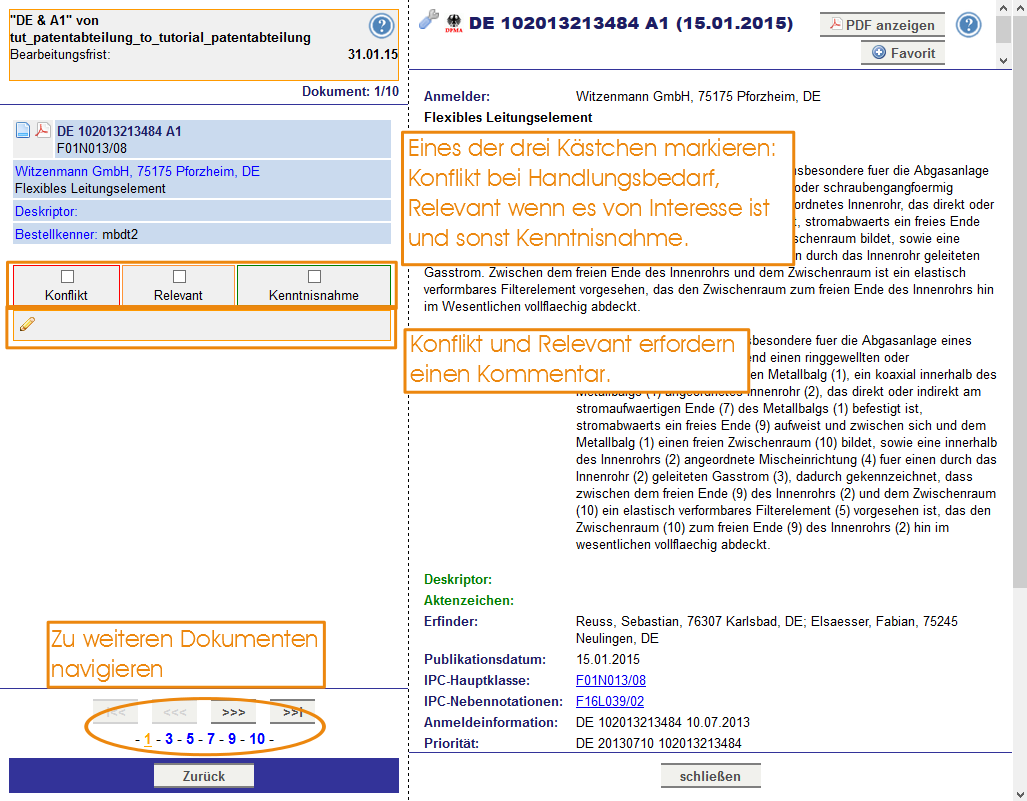This screenshot has width=1027, height=801.
Task: Click the Bestellkenner value mbdt2
Action: (x=120, y=234)
